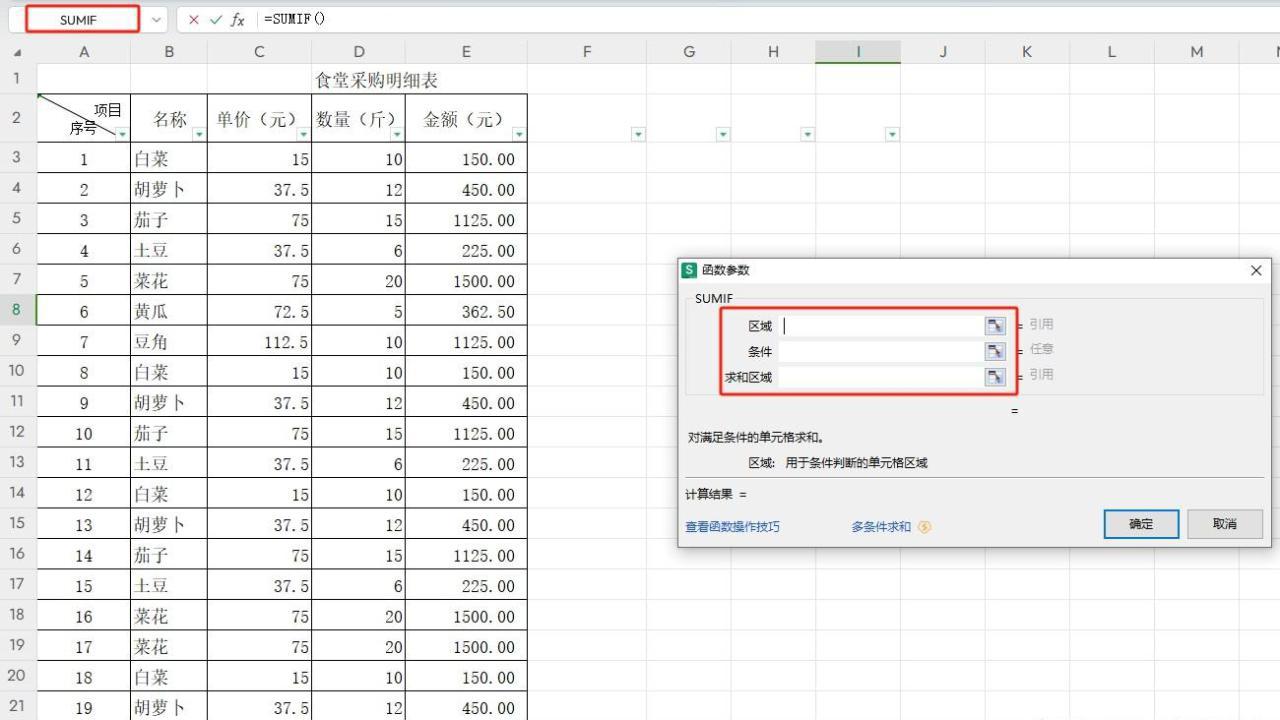1280x720 pixels.
Task: Click the 豆角 cell
Action: coord(169,342)
